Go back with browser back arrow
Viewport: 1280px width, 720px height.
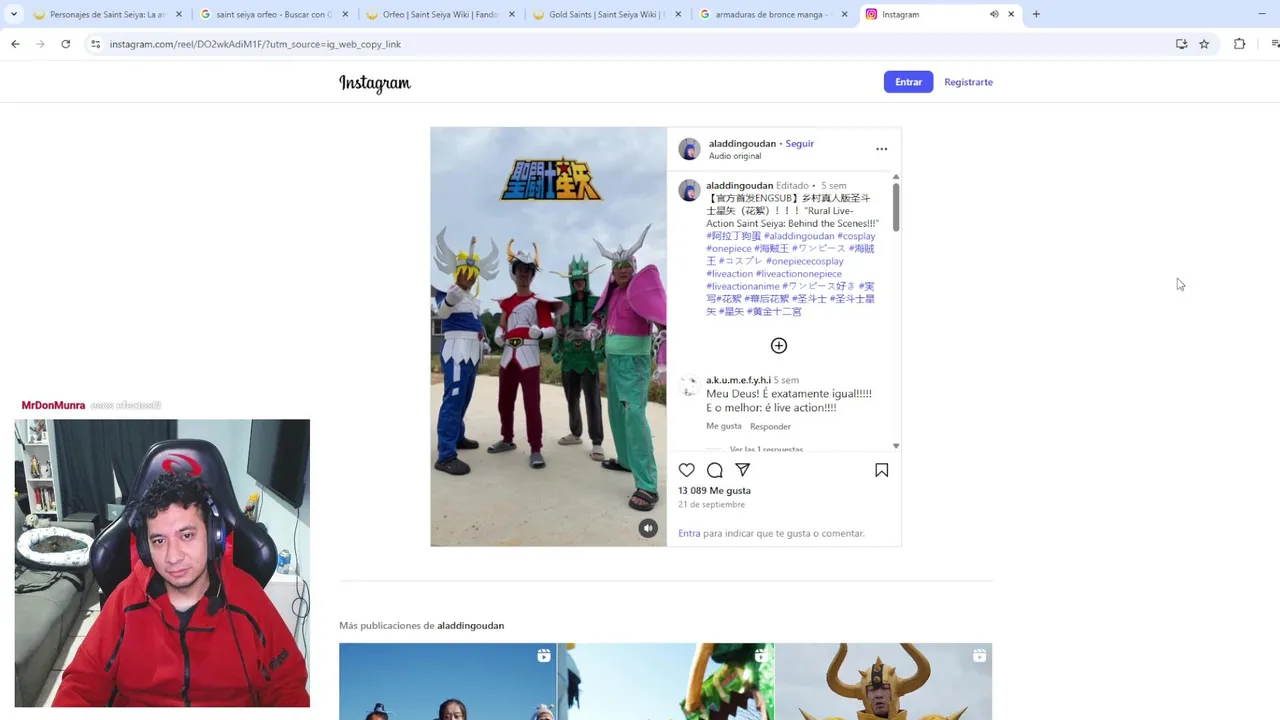point(15,44)
